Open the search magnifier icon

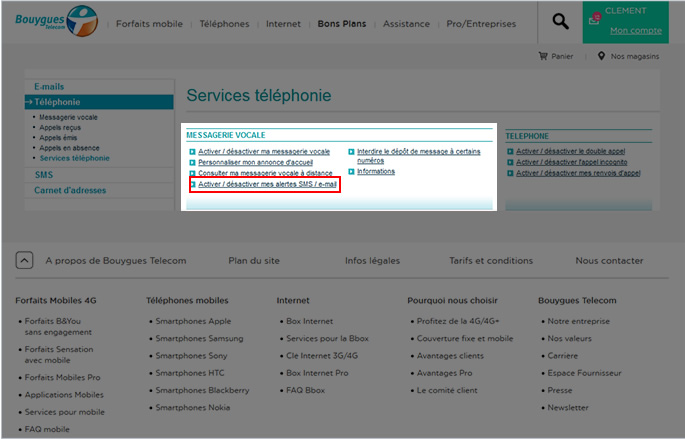coord(560,21)
